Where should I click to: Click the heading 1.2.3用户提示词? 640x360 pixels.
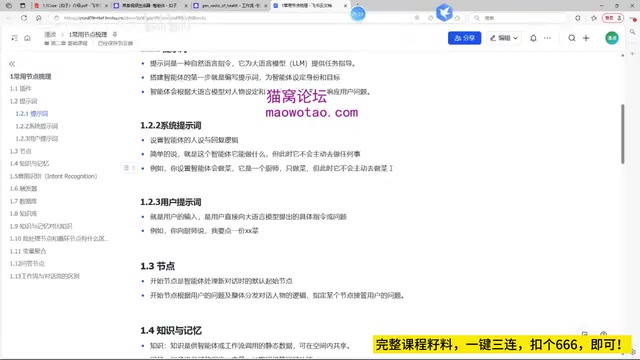point(171,202)
